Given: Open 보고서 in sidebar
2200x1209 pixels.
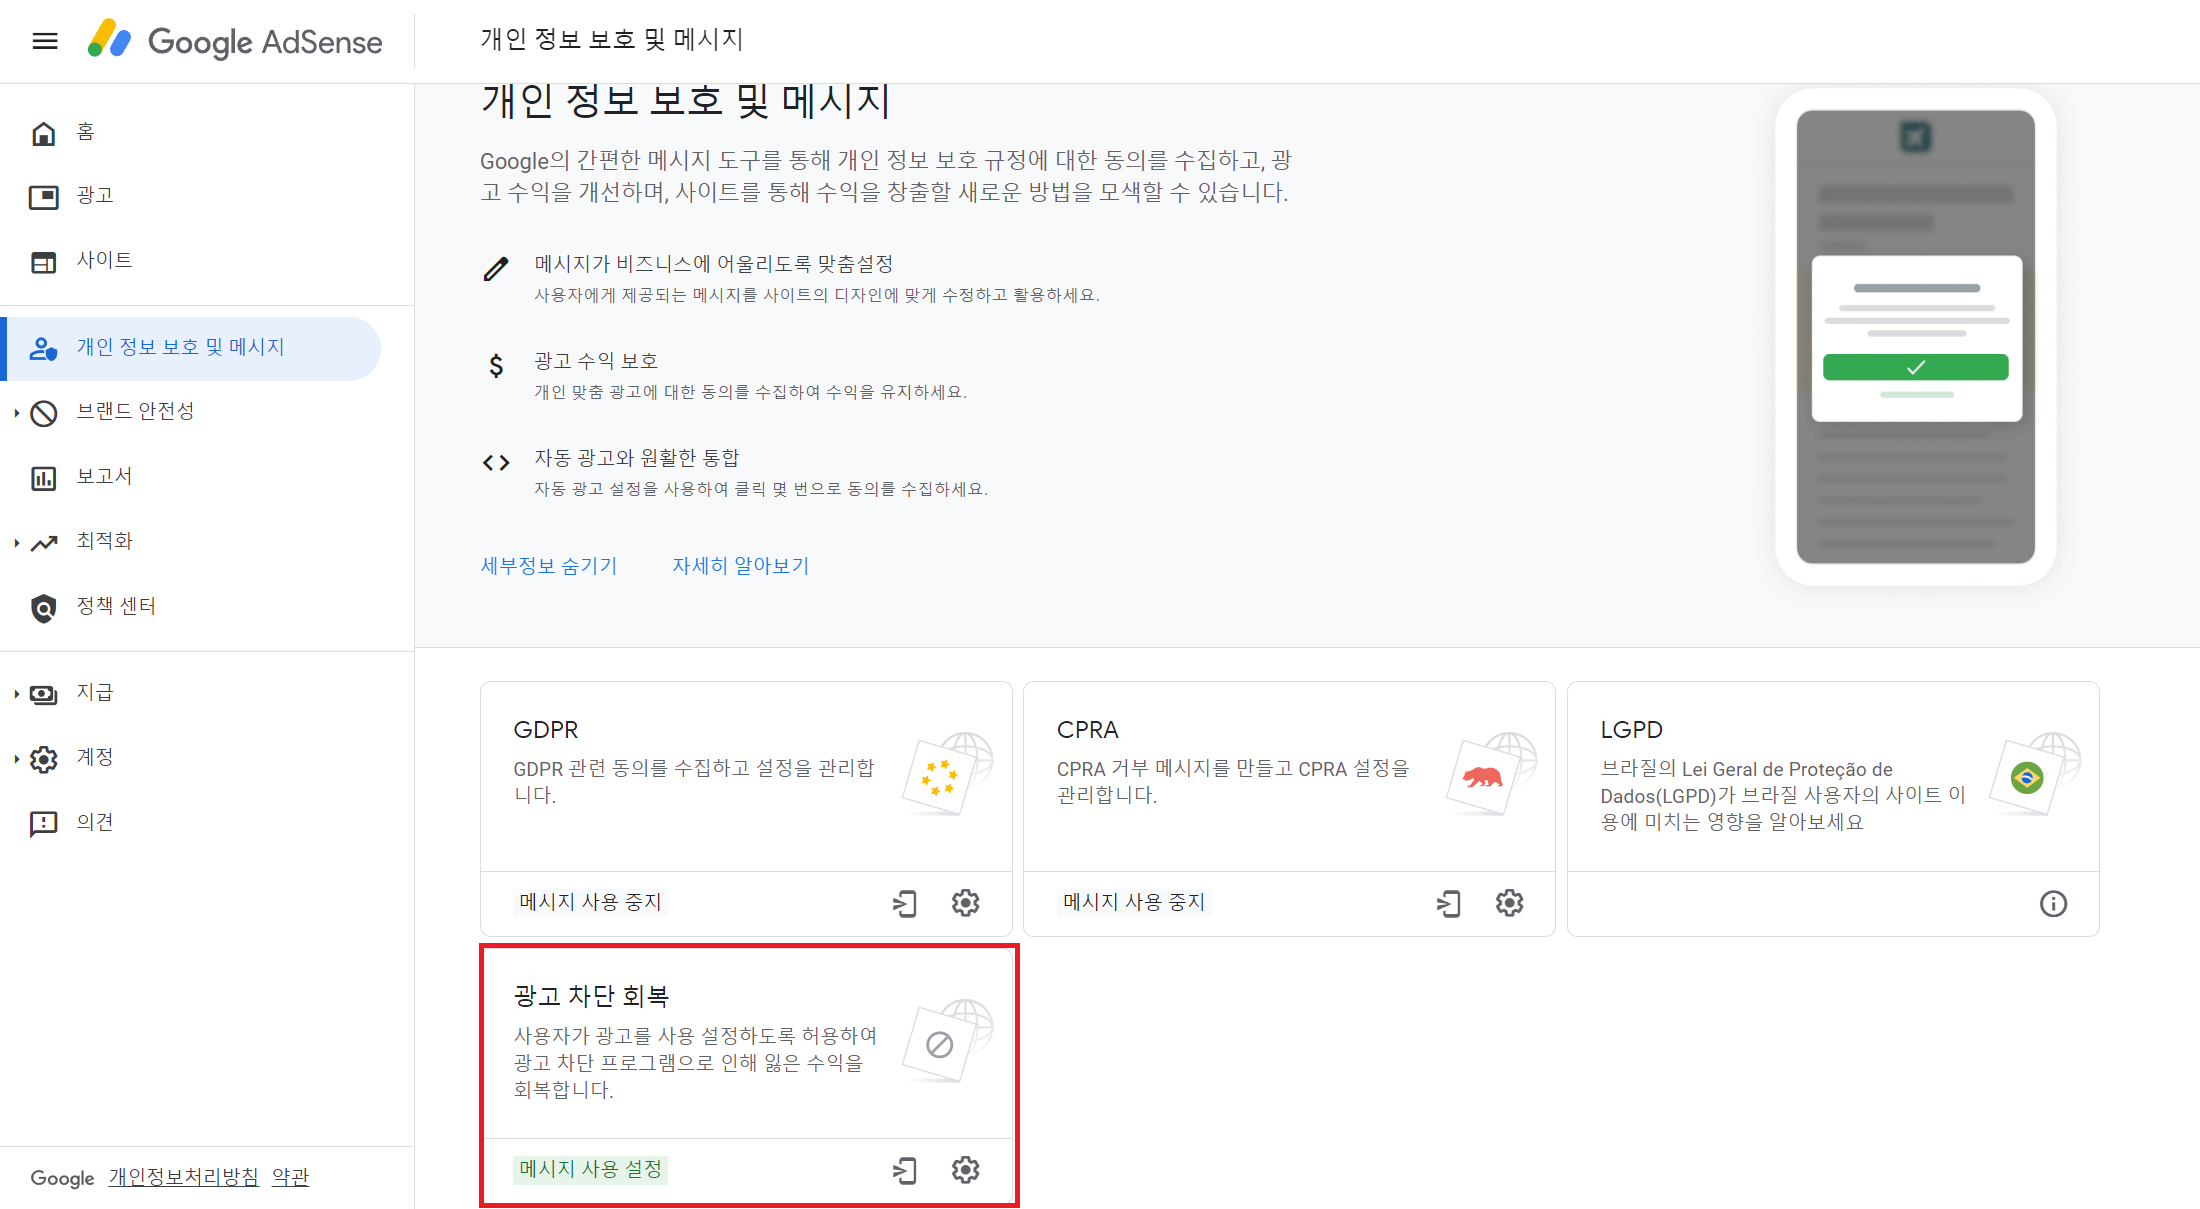Looking at the screenshot, I should 104,477.
